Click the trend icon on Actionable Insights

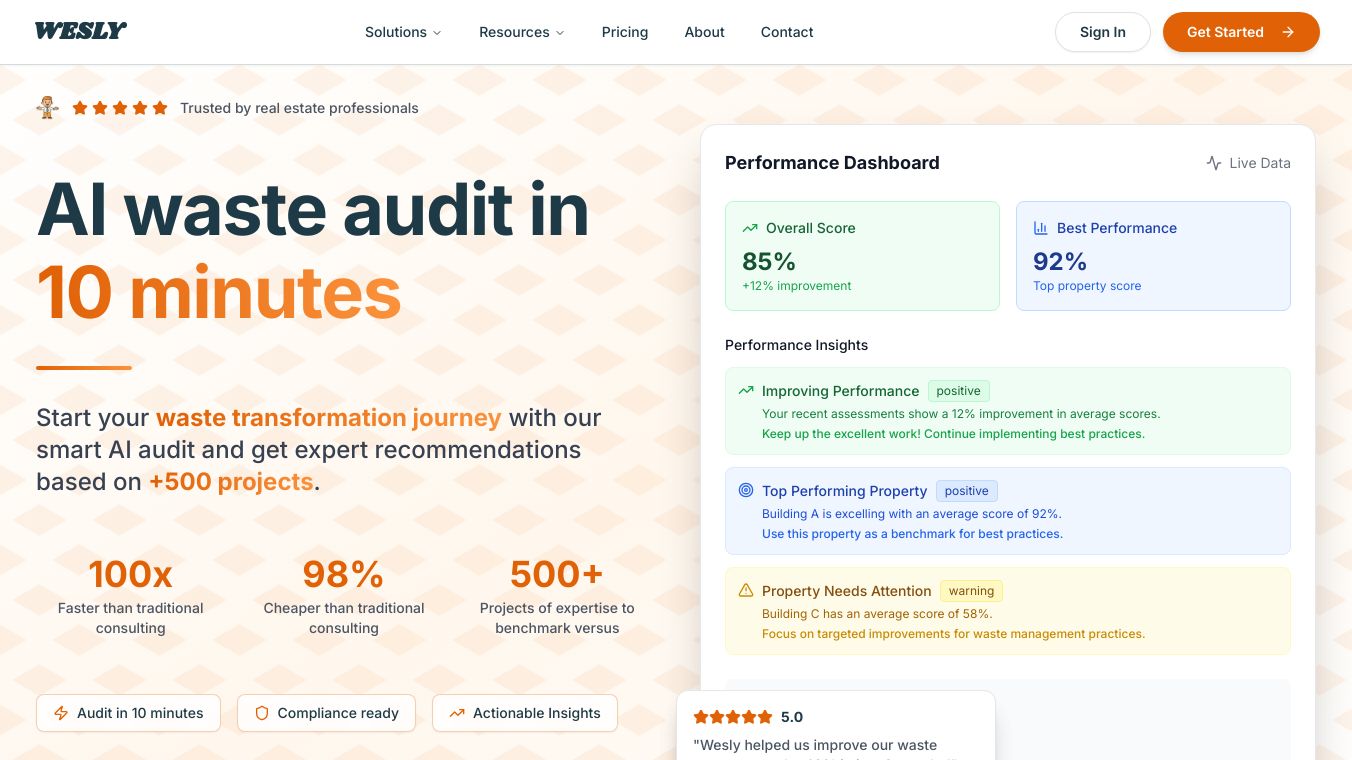(x=457, y=713)
